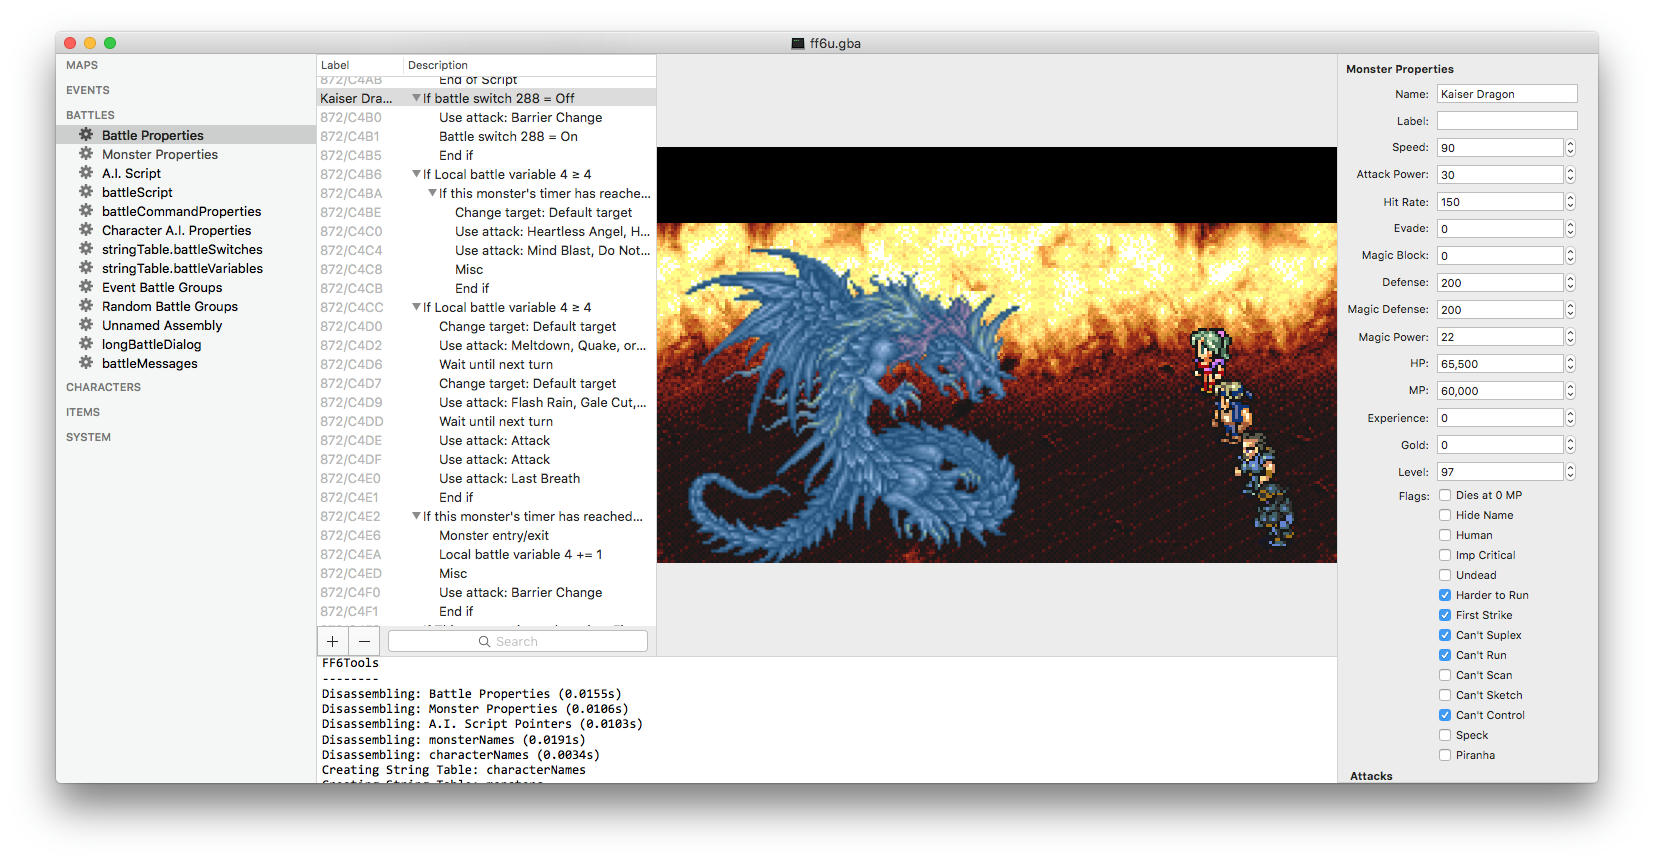Image resolution: width=1654 pixels, height=863 pixels.
Task: Open the EVENTS sidebar section
Action: coord(88,90)
